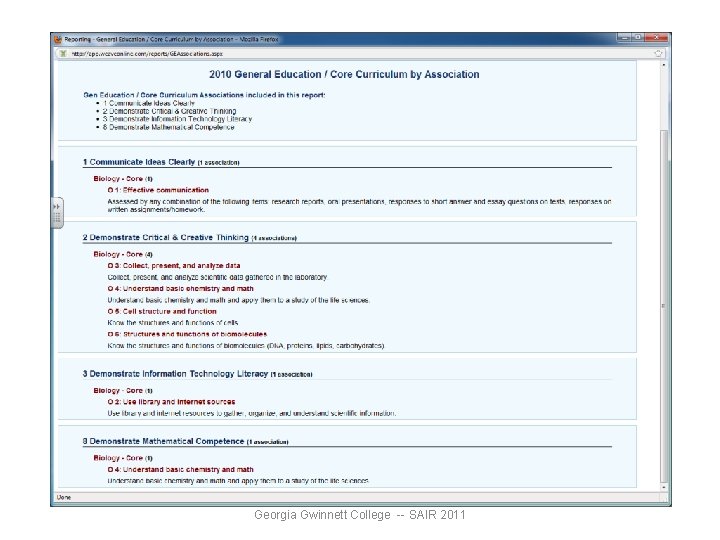The height and width of the screenshot is (540, 720).
Task: Click 'O 2: Use library and internet sources'
Action: pos(171,402)
